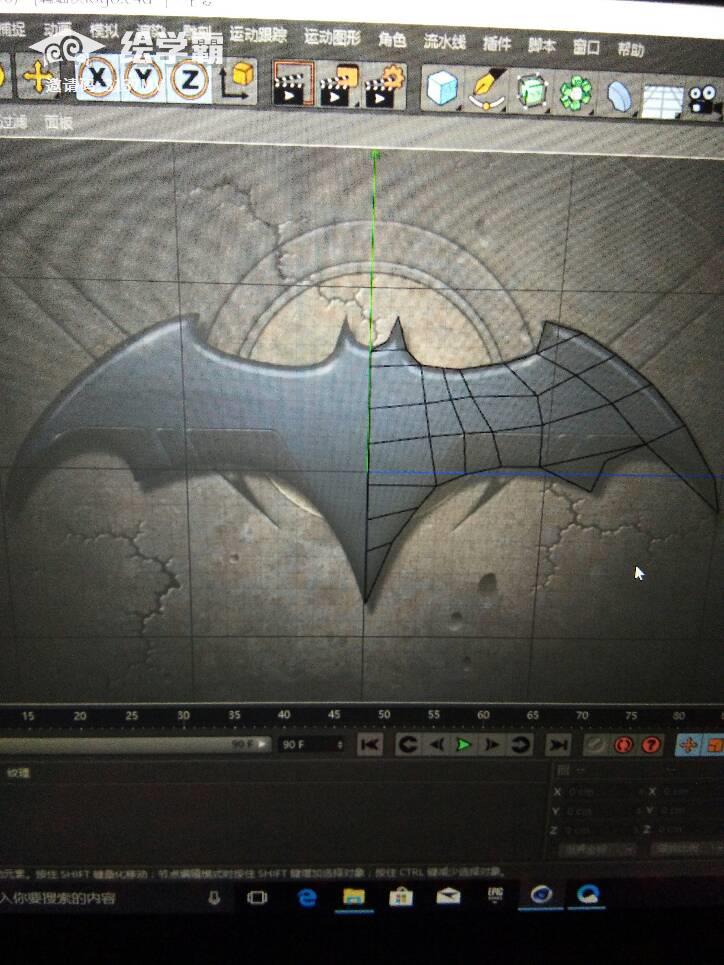Jump to next keyframe
724x965 pixels.
tap(521, 745)
